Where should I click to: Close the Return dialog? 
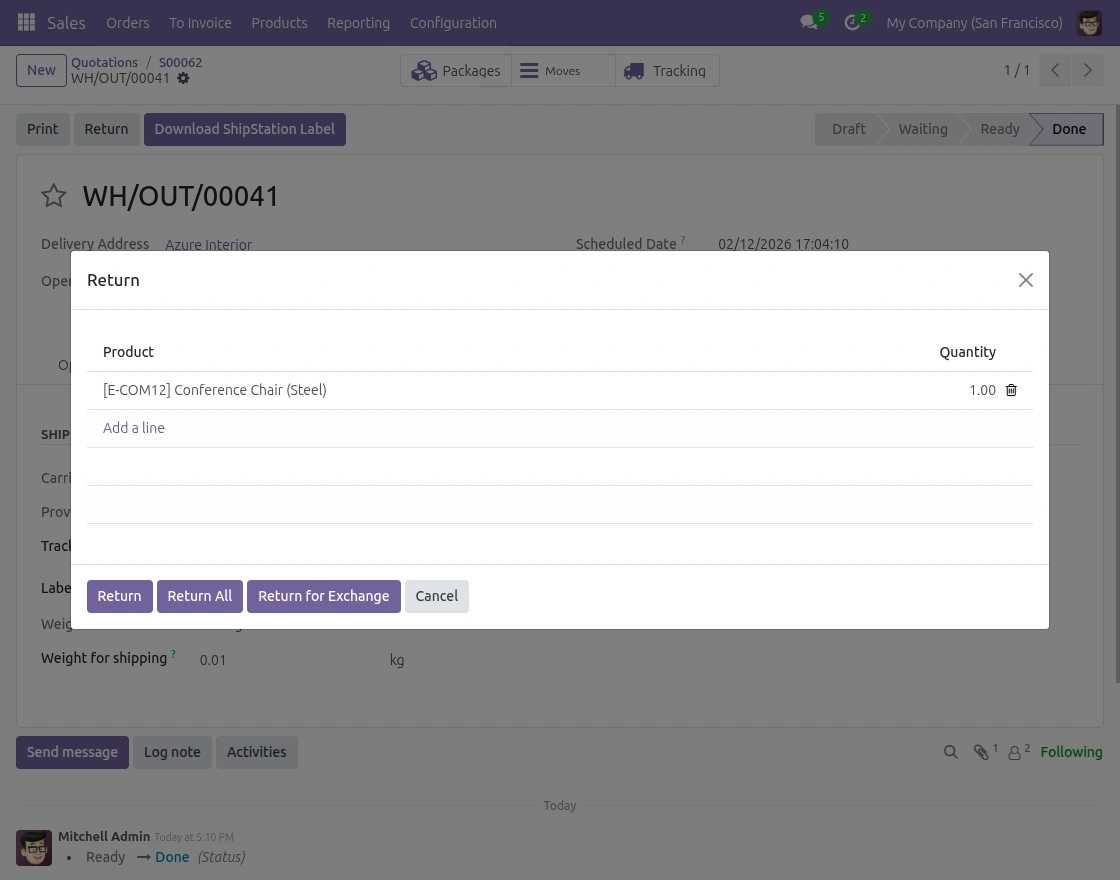click(x=1025, y=280)
